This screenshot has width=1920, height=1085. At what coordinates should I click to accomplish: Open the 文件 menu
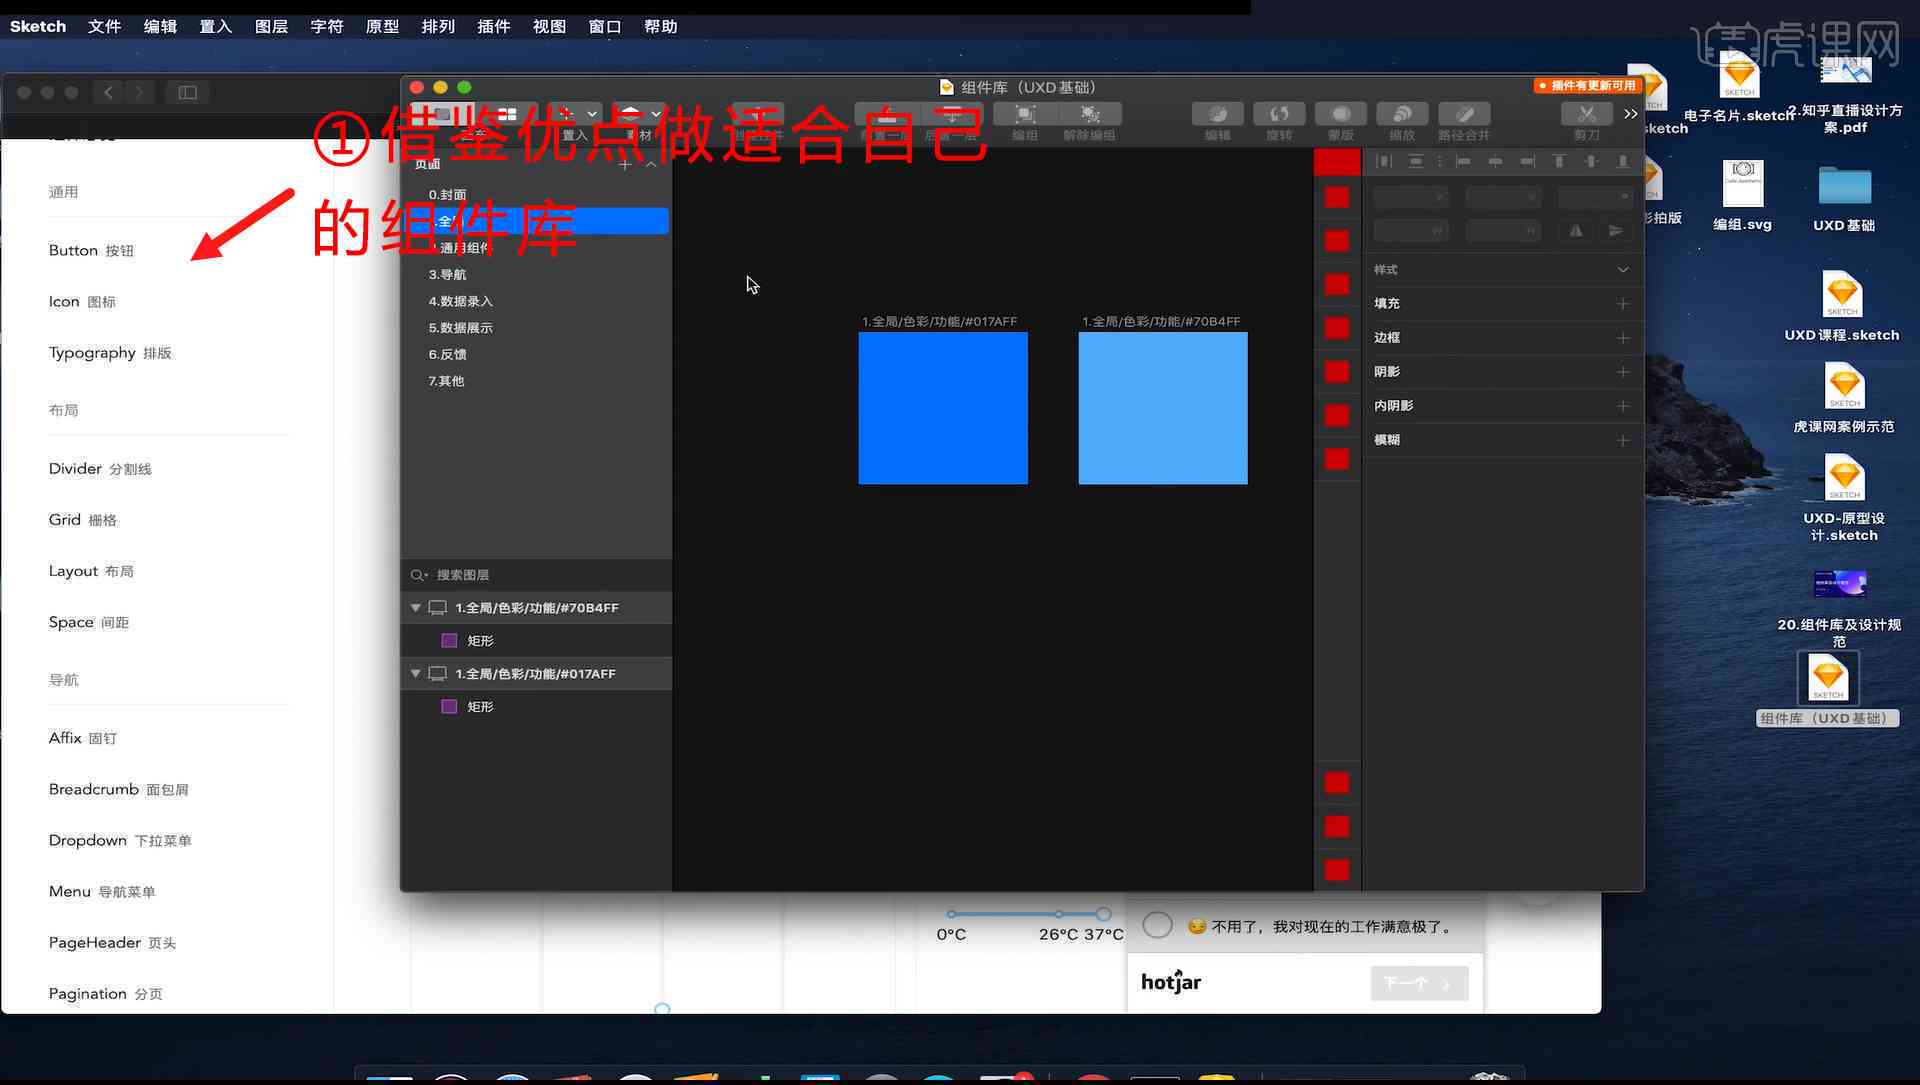coord(104,26)
